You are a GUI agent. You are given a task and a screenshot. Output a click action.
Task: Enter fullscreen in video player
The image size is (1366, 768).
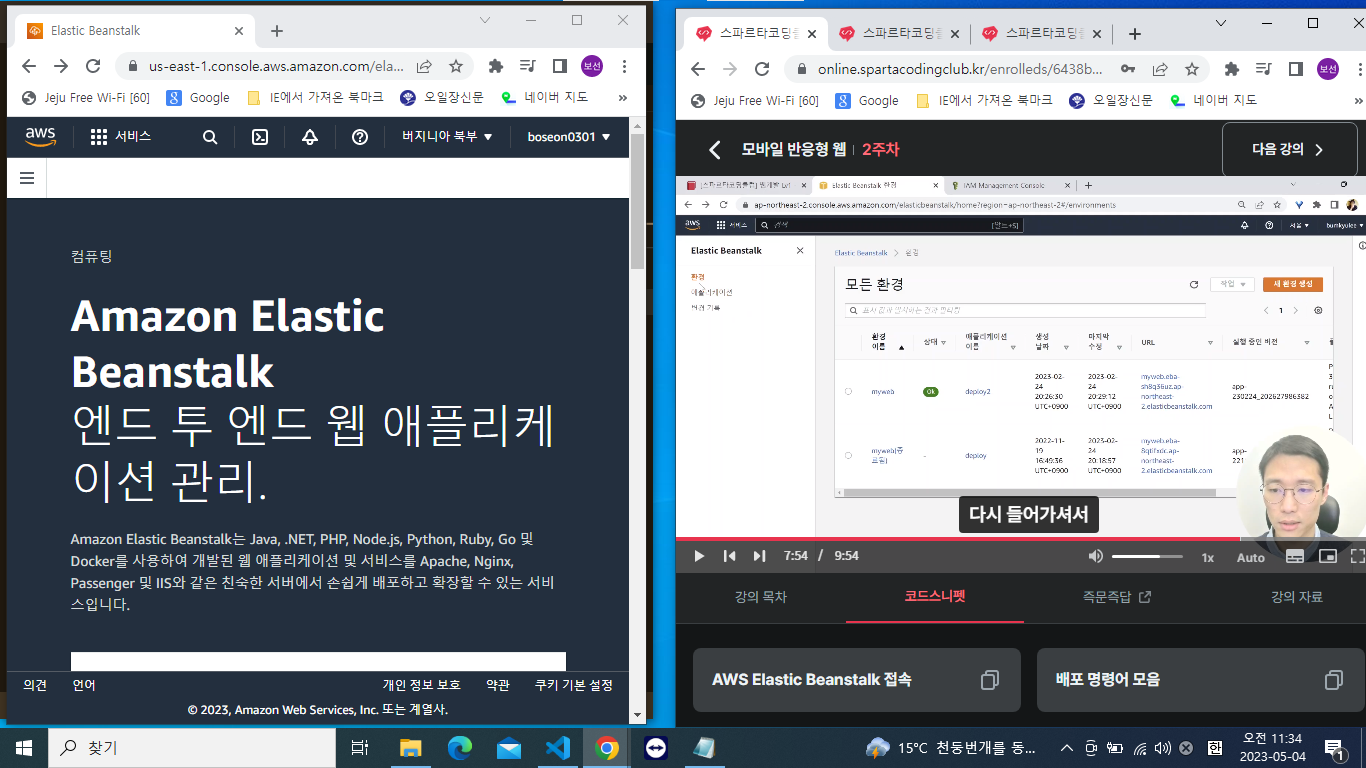click(1358, 557)
